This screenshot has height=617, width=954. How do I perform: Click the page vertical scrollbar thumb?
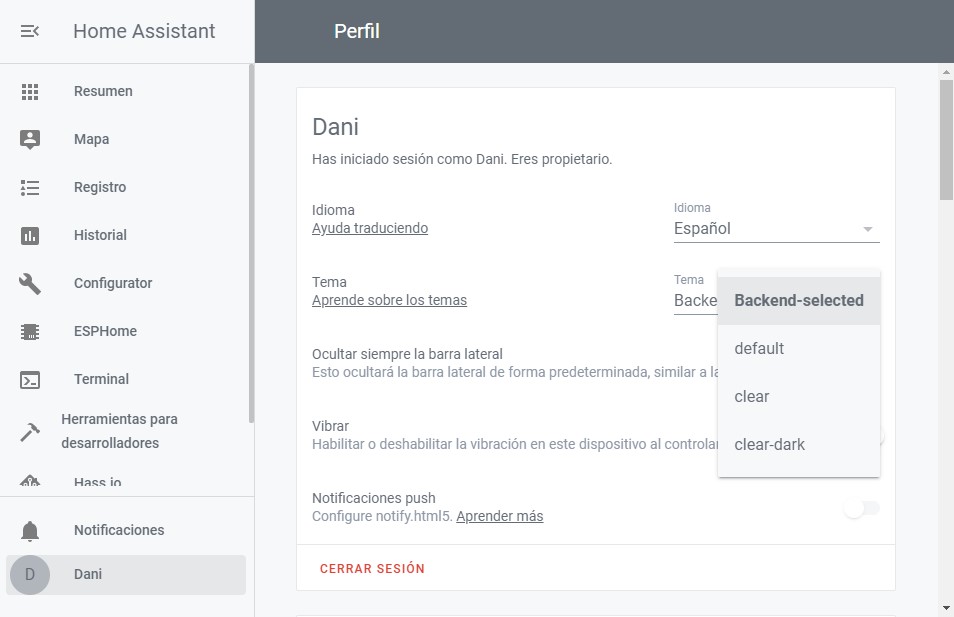[x=946, y=140]
